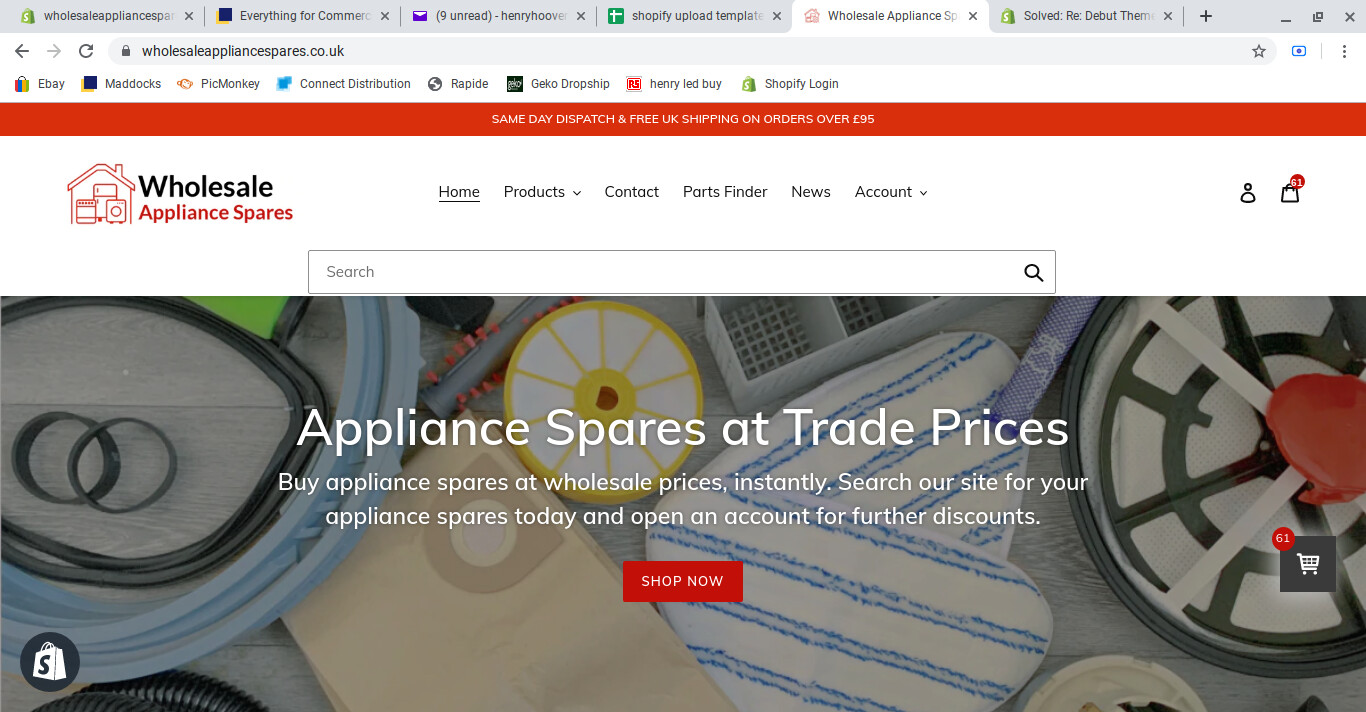Go back to the previous page
The width and height of the screenshot is (1366, 712).
pos(22,51)
